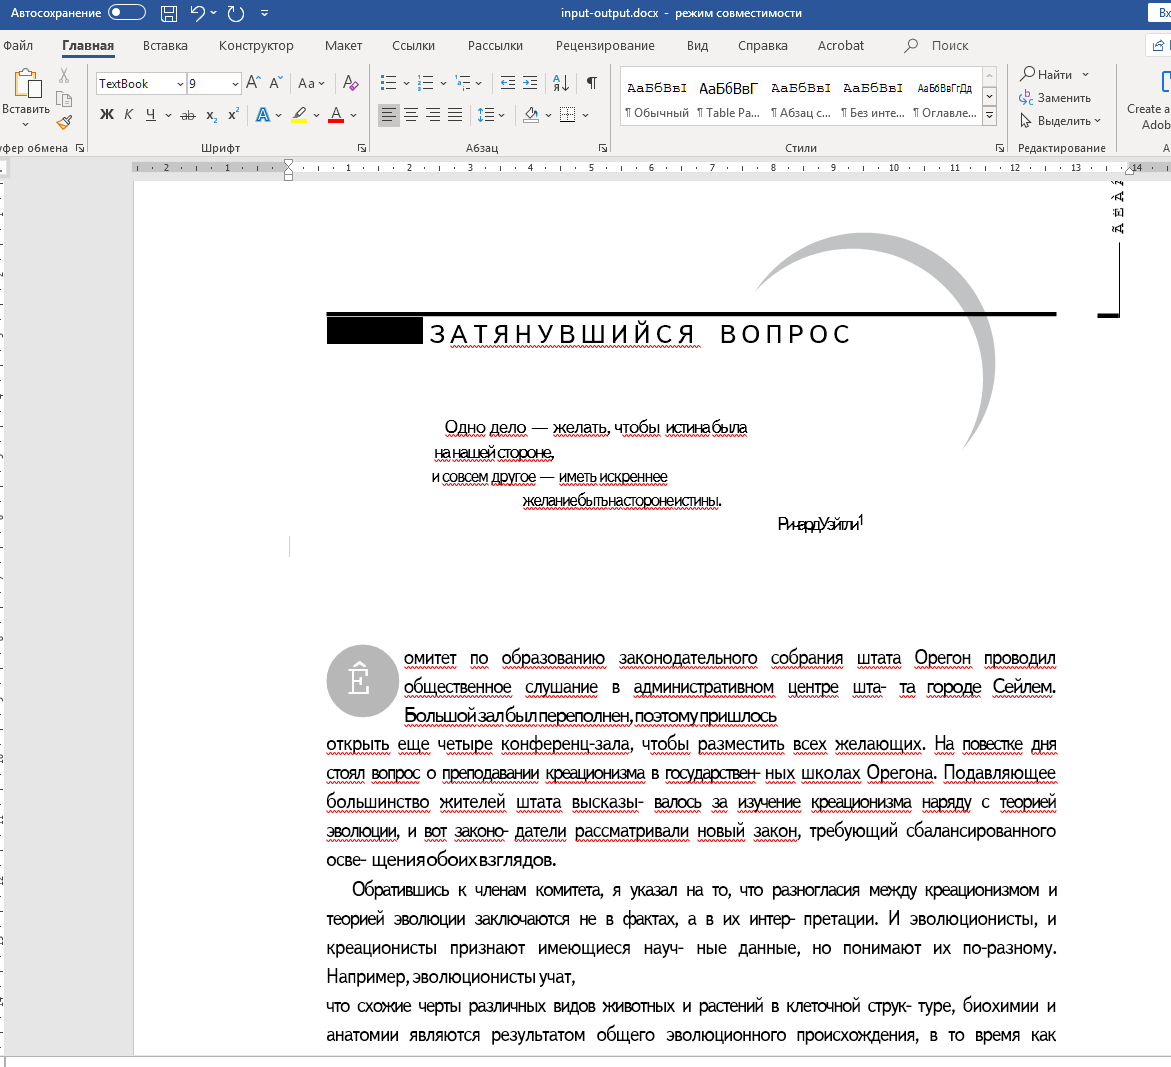The image size is (1171, 1067).
Task: Apply bulleted list
Action: (x=388, y=83)
